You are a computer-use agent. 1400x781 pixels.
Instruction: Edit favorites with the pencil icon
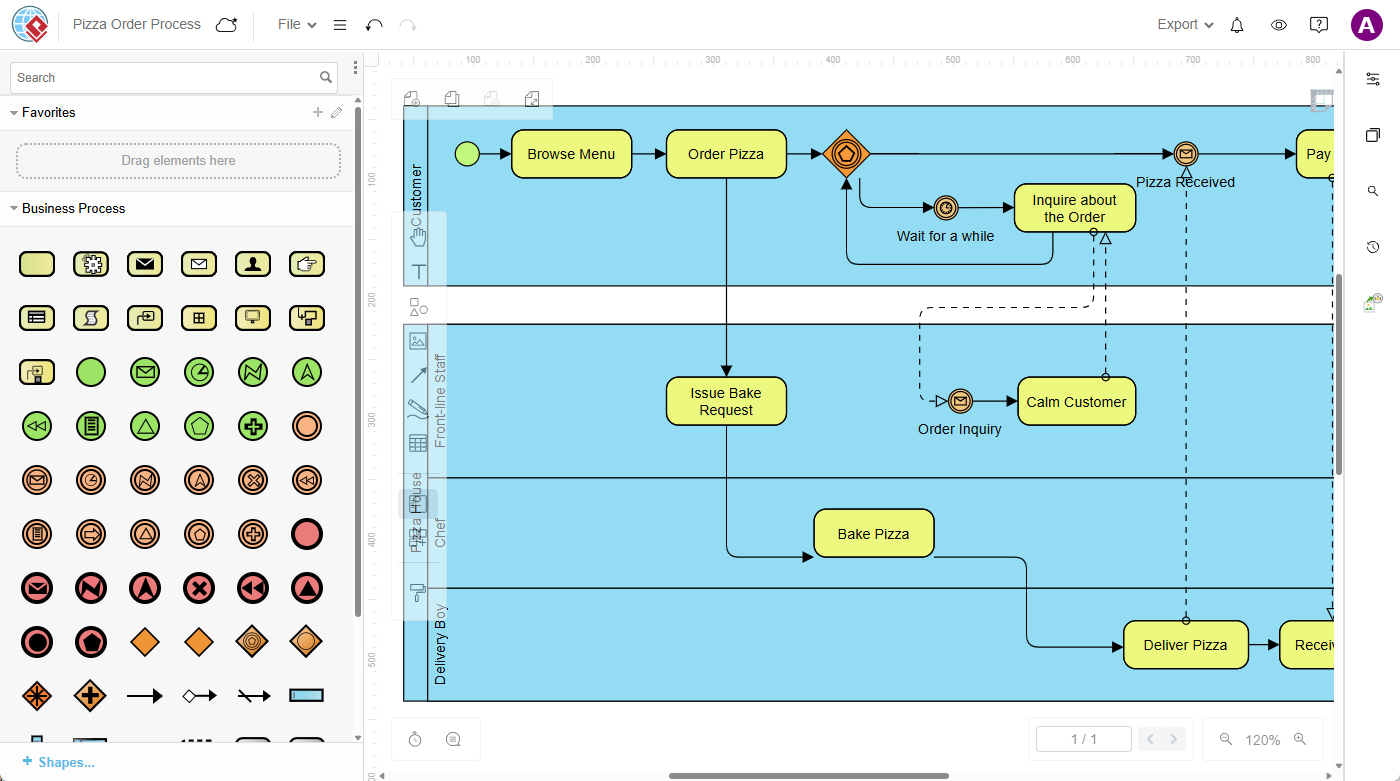337,113
